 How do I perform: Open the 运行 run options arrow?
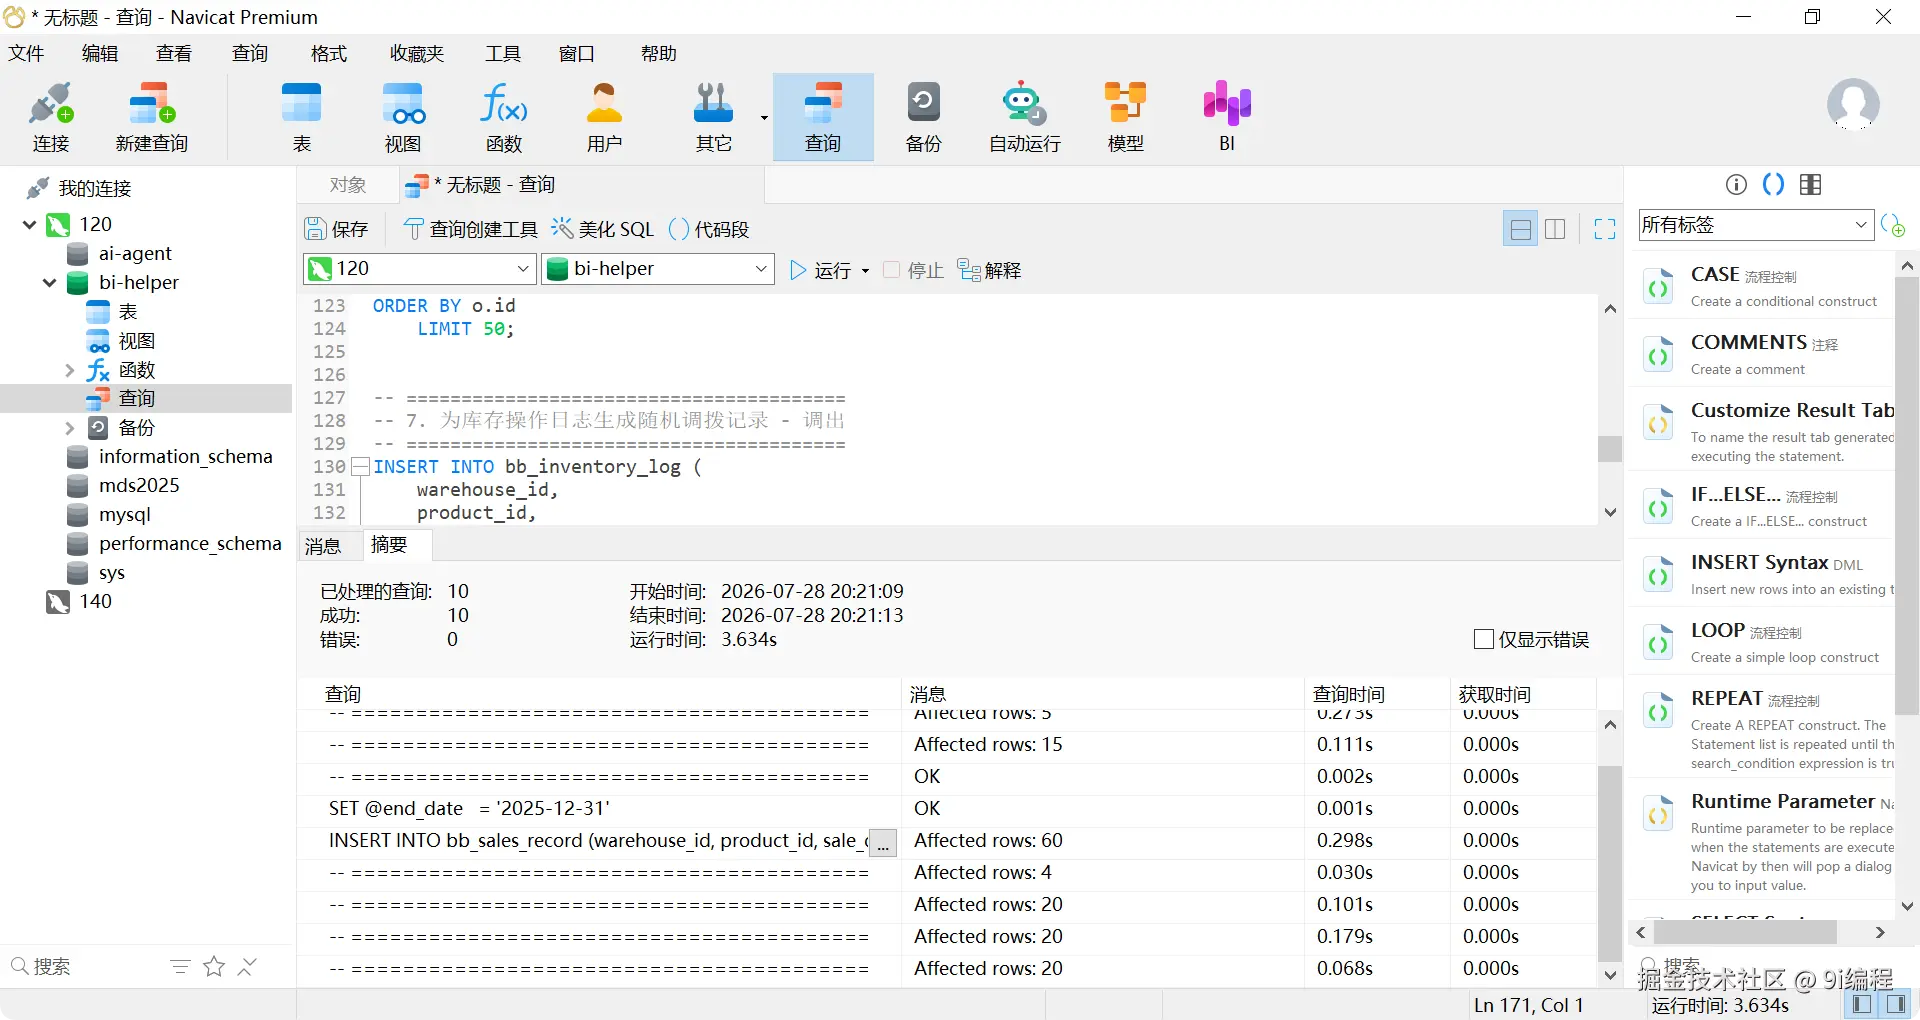pyautogui.click(x=865, y=270)
